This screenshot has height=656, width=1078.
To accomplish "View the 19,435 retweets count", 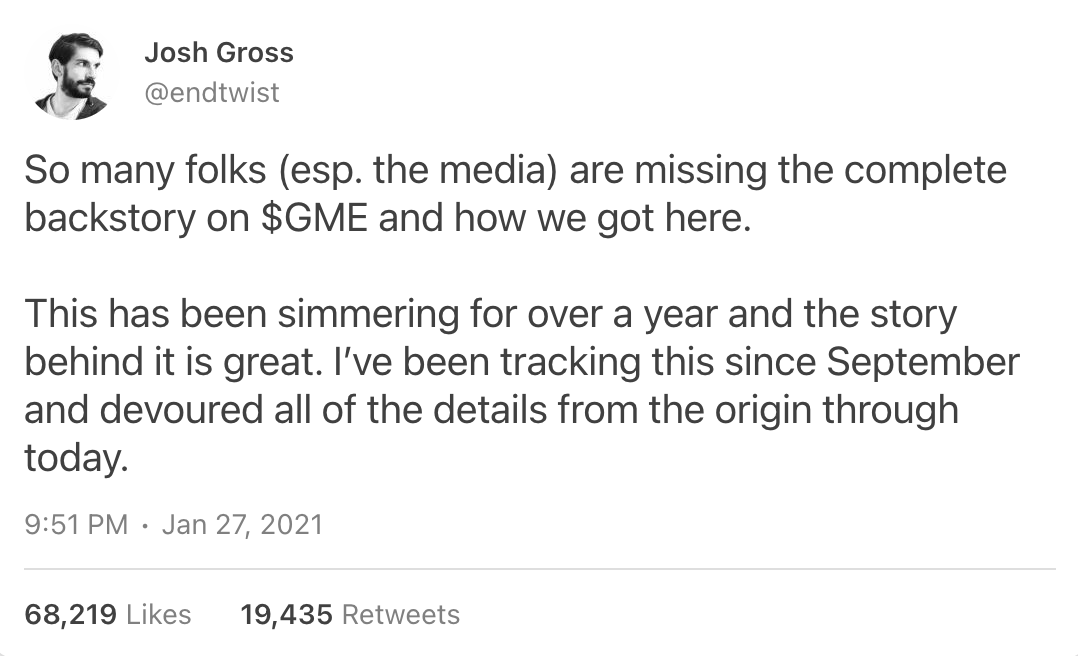I will click(x=286, y=615).
